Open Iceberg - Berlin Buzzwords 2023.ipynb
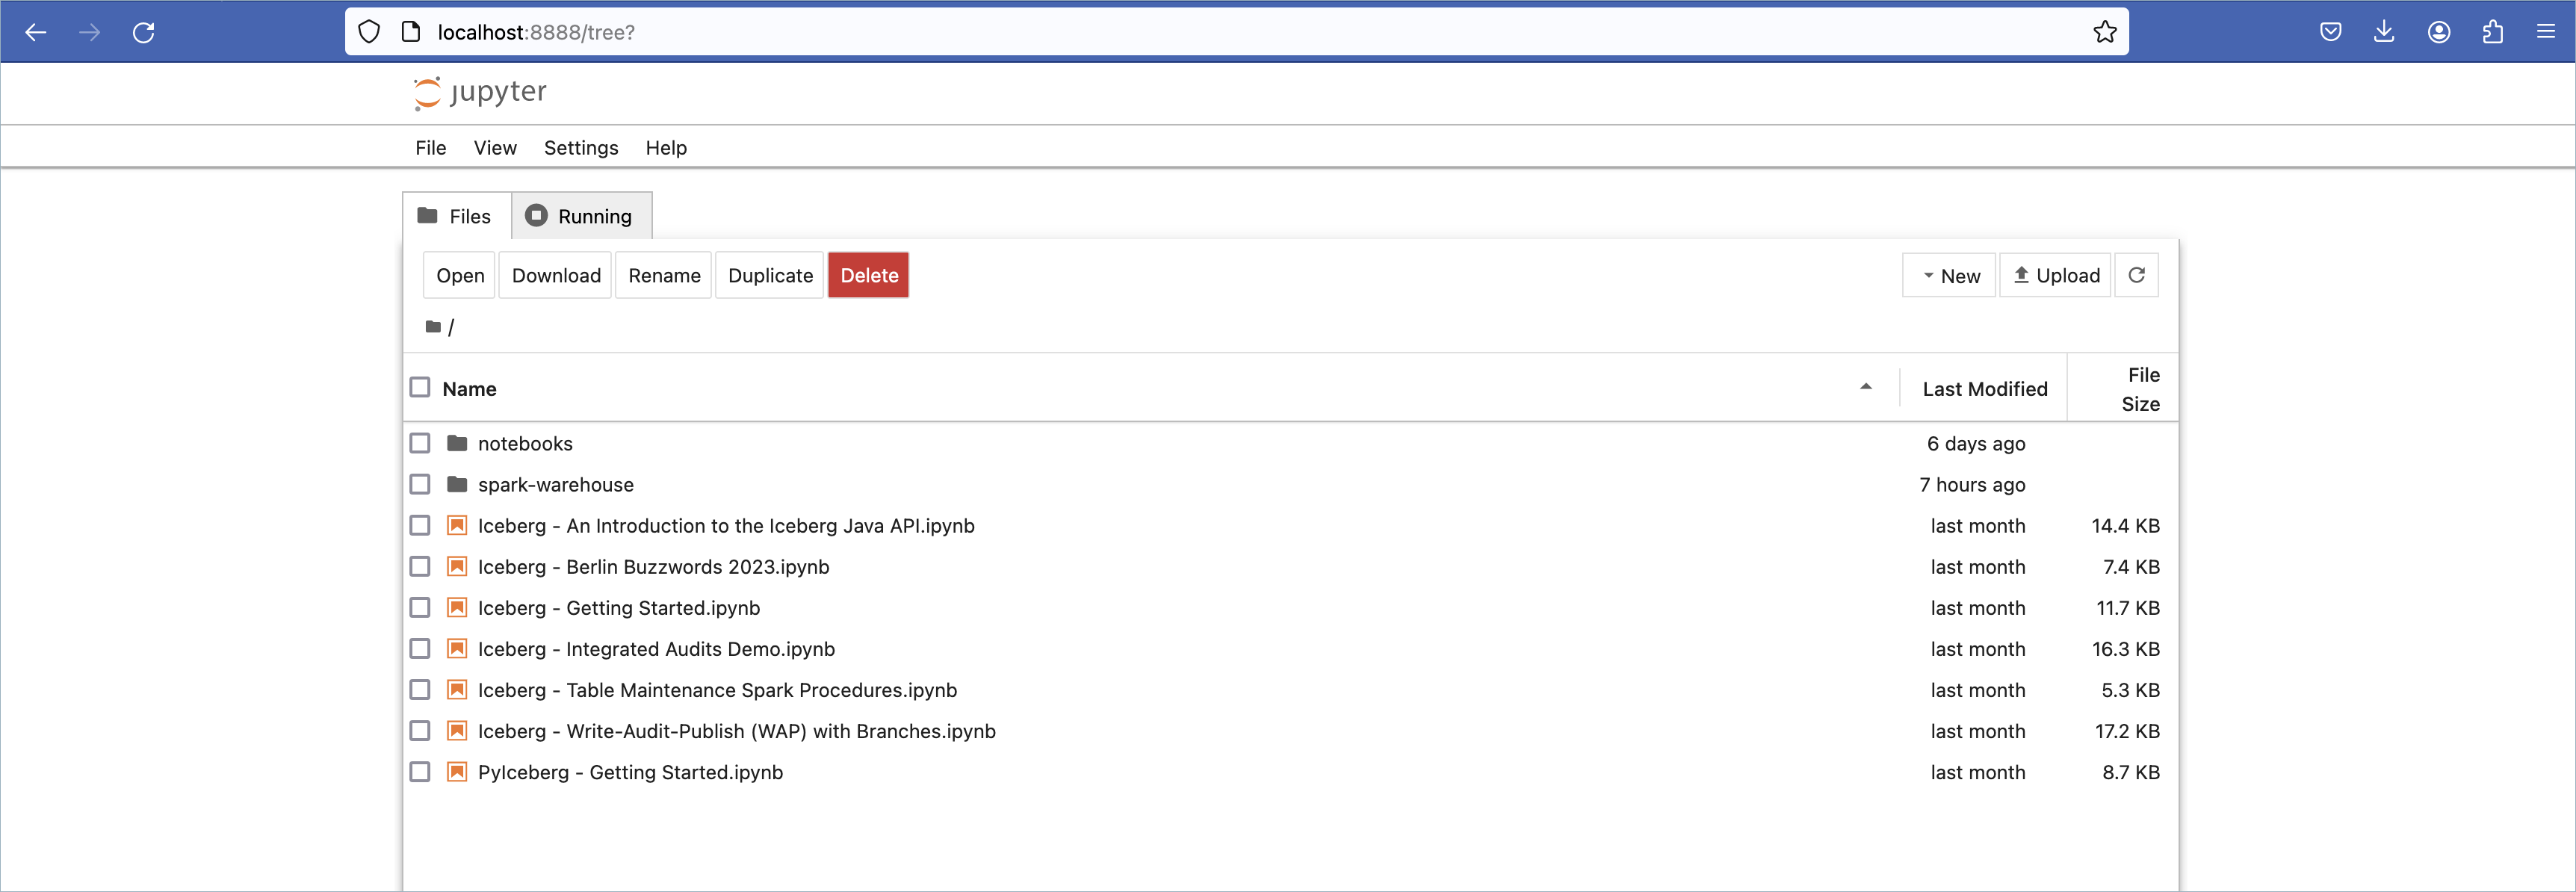The image size is (2576, 892). (653, 567)
